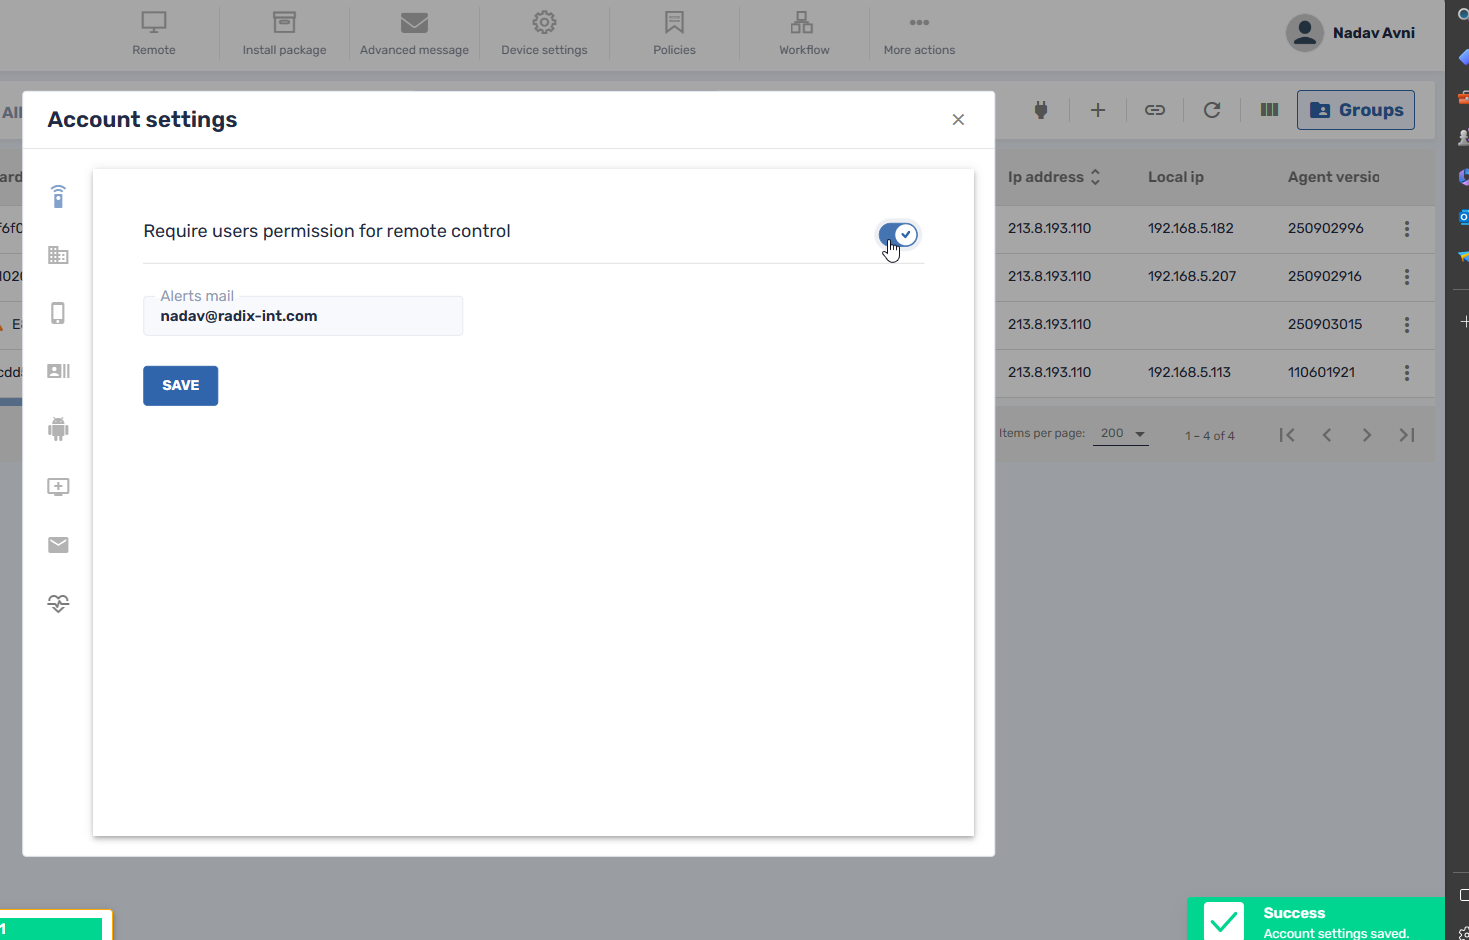Open the add-display settings section
The width and height of the screenshot is (1469, 940).
[58, 487]
